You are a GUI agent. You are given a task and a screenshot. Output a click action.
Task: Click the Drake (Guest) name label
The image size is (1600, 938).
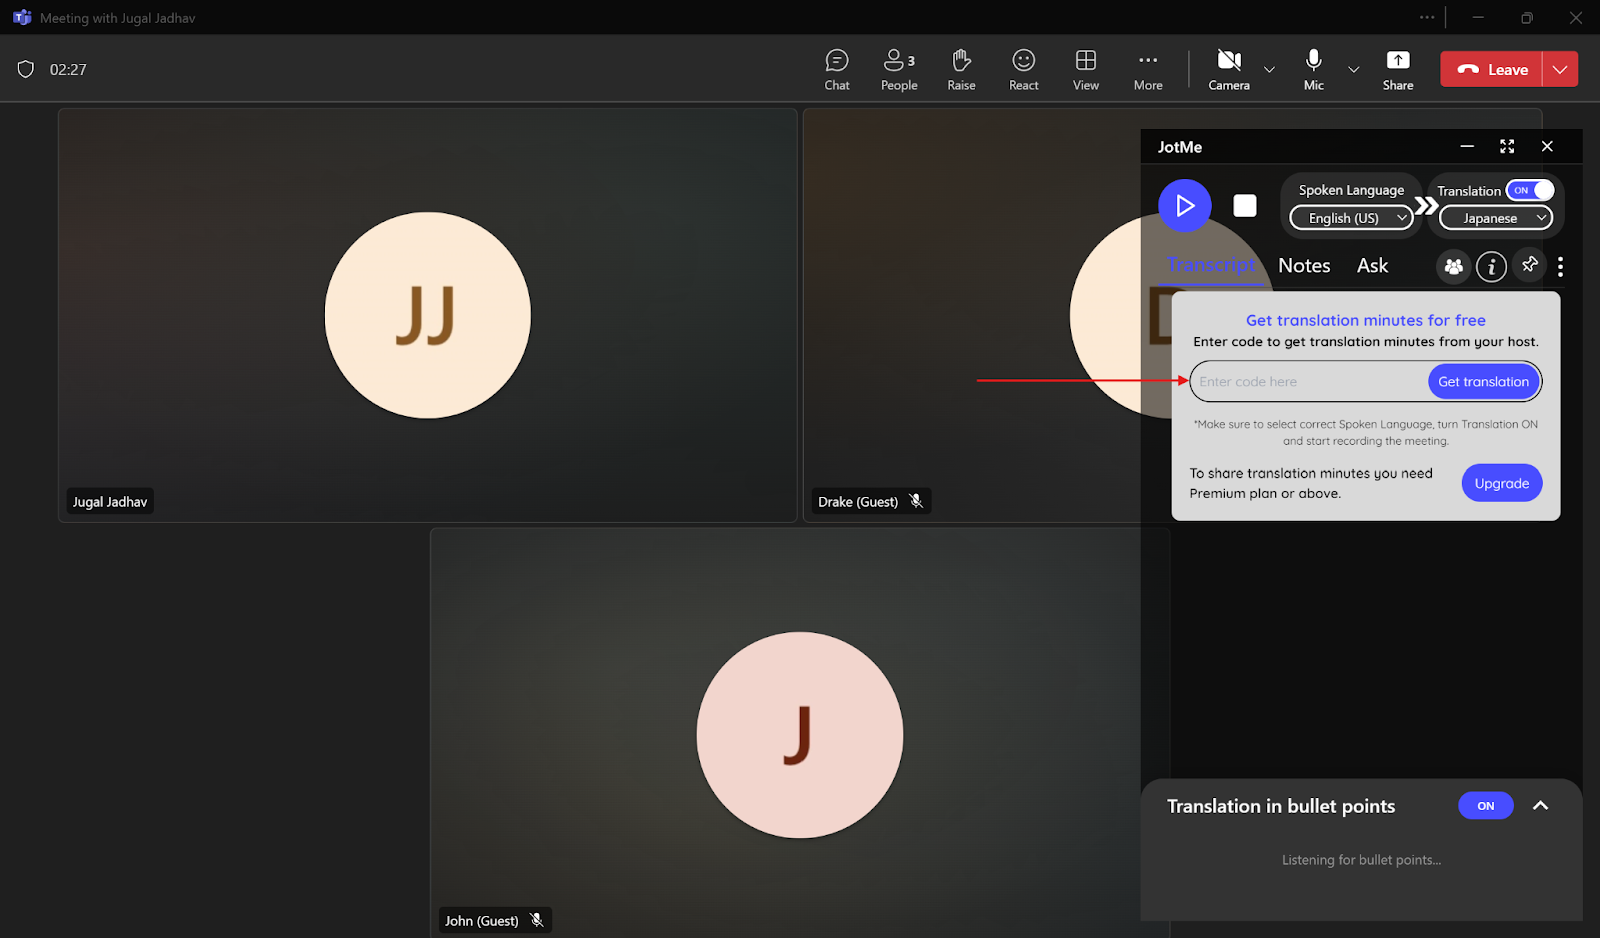858,501
